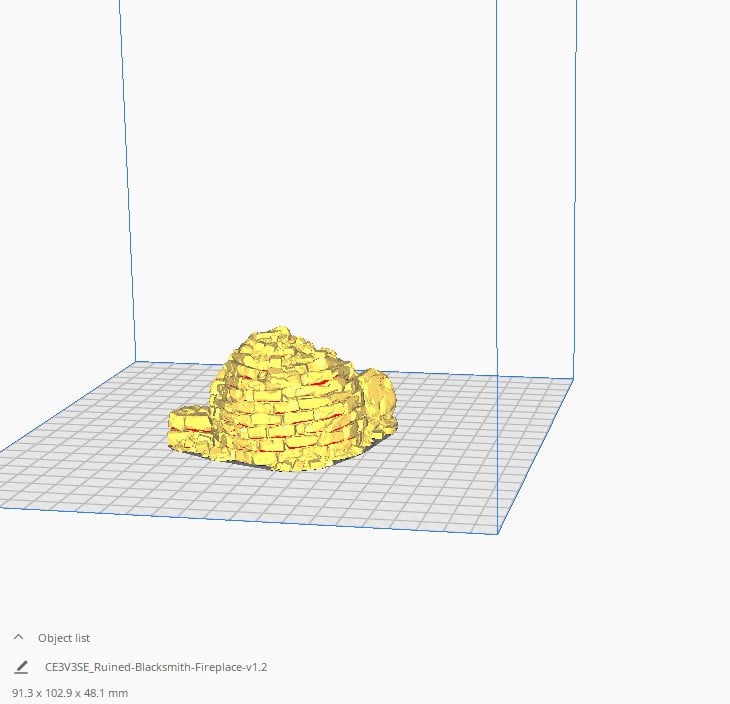730x704 pixels.
Task: Click a red overhang streak on the brick wall
Action: tap(319, 383)
